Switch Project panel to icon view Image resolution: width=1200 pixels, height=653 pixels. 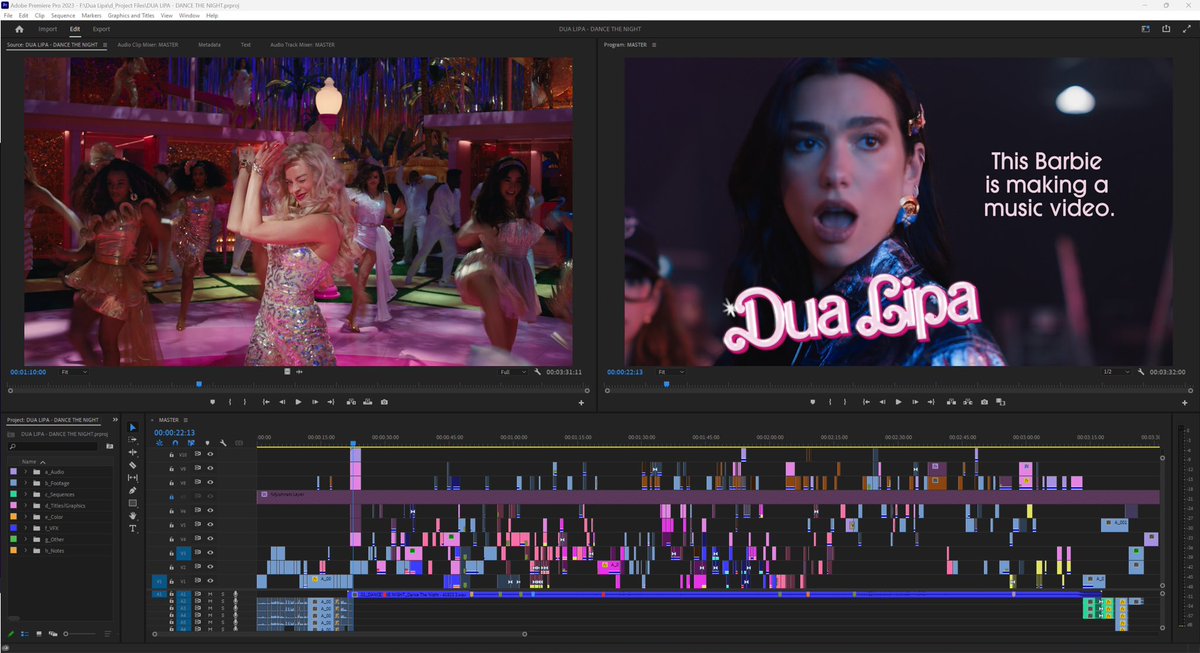point(39,634)
